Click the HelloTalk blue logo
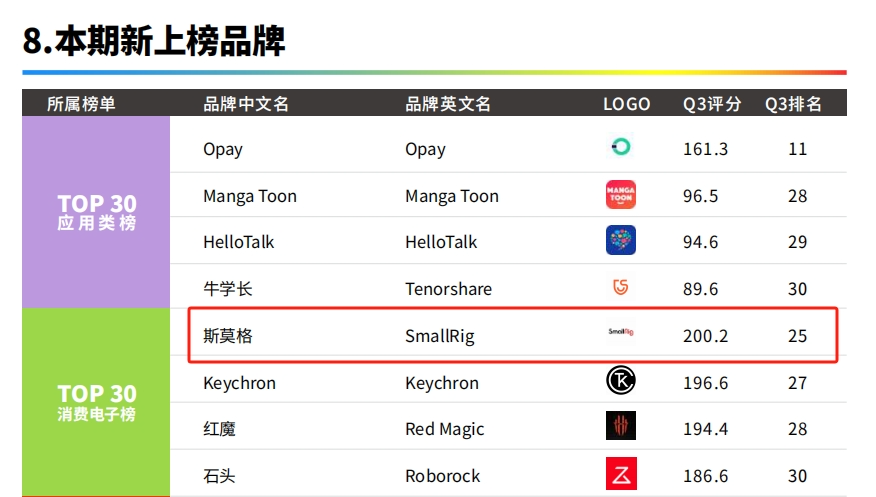Image resolution: width=876 pixels, height=497 pixels. 621,240
